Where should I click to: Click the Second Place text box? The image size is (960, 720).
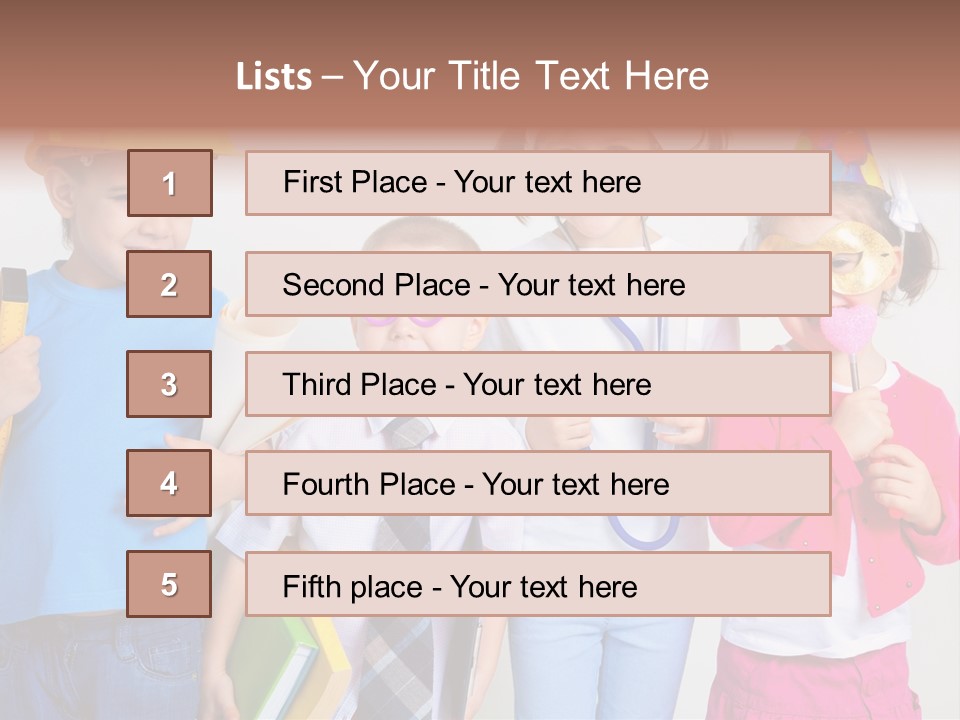pos(538,284)
